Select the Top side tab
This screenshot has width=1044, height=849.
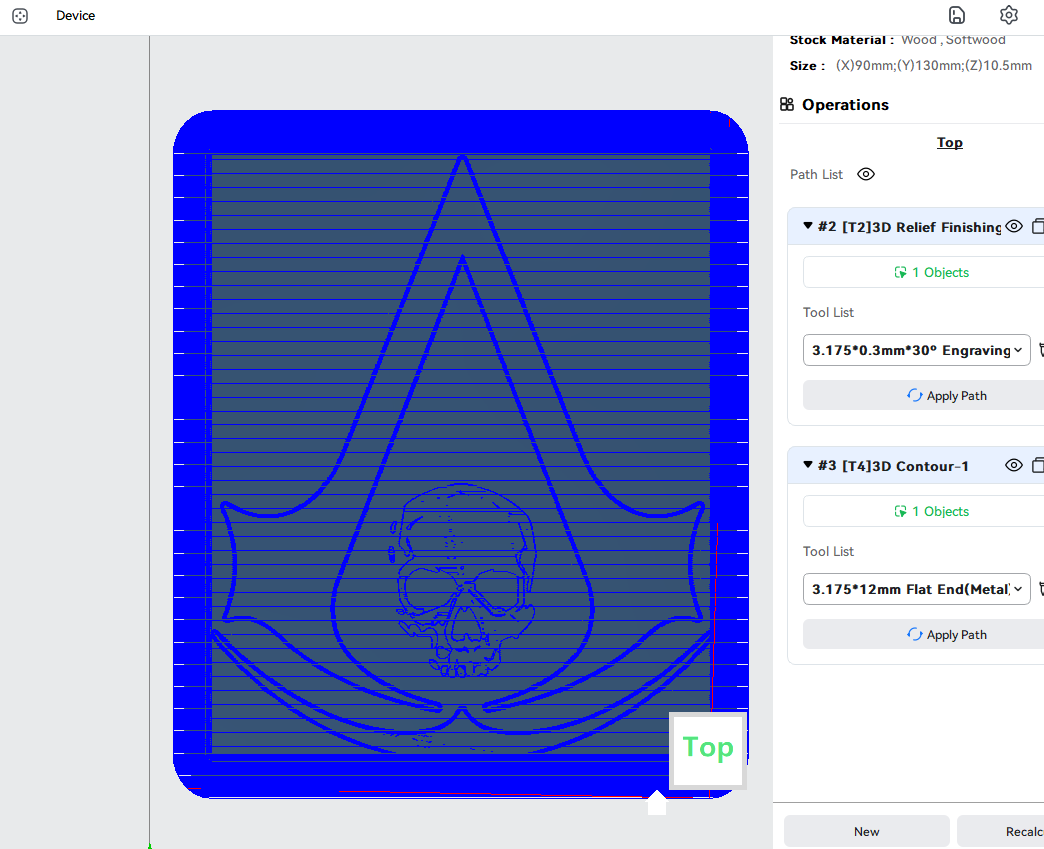coord(949,142)
